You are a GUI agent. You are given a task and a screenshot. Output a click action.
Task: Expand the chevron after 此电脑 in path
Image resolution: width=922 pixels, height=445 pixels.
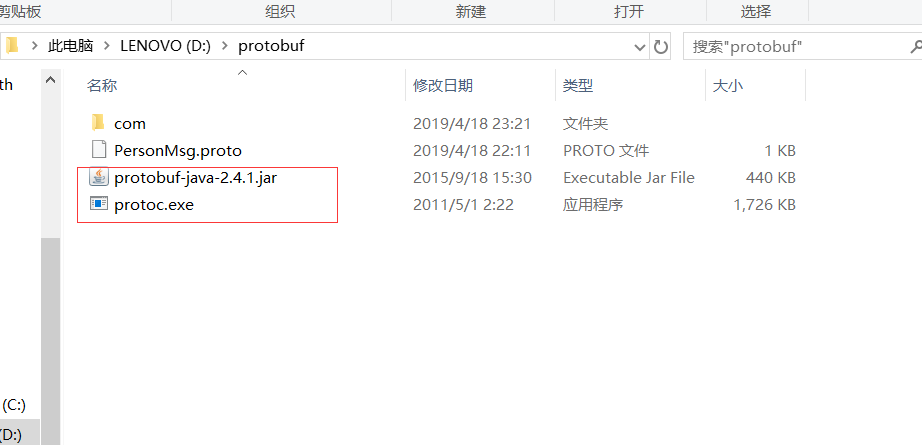(x=106, y=46)
